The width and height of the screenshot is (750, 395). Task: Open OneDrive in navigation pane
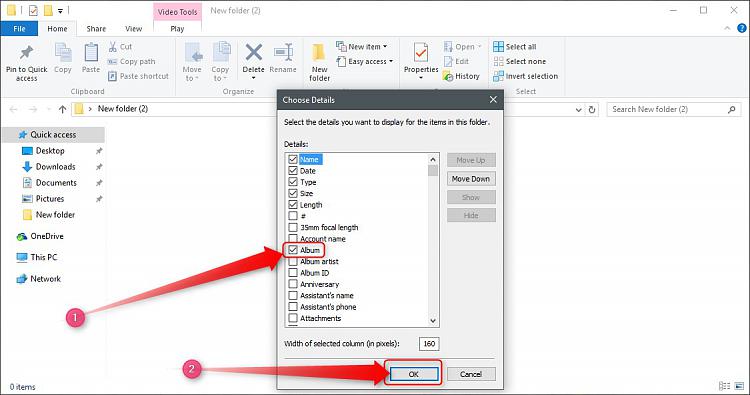tap(40, 236)
